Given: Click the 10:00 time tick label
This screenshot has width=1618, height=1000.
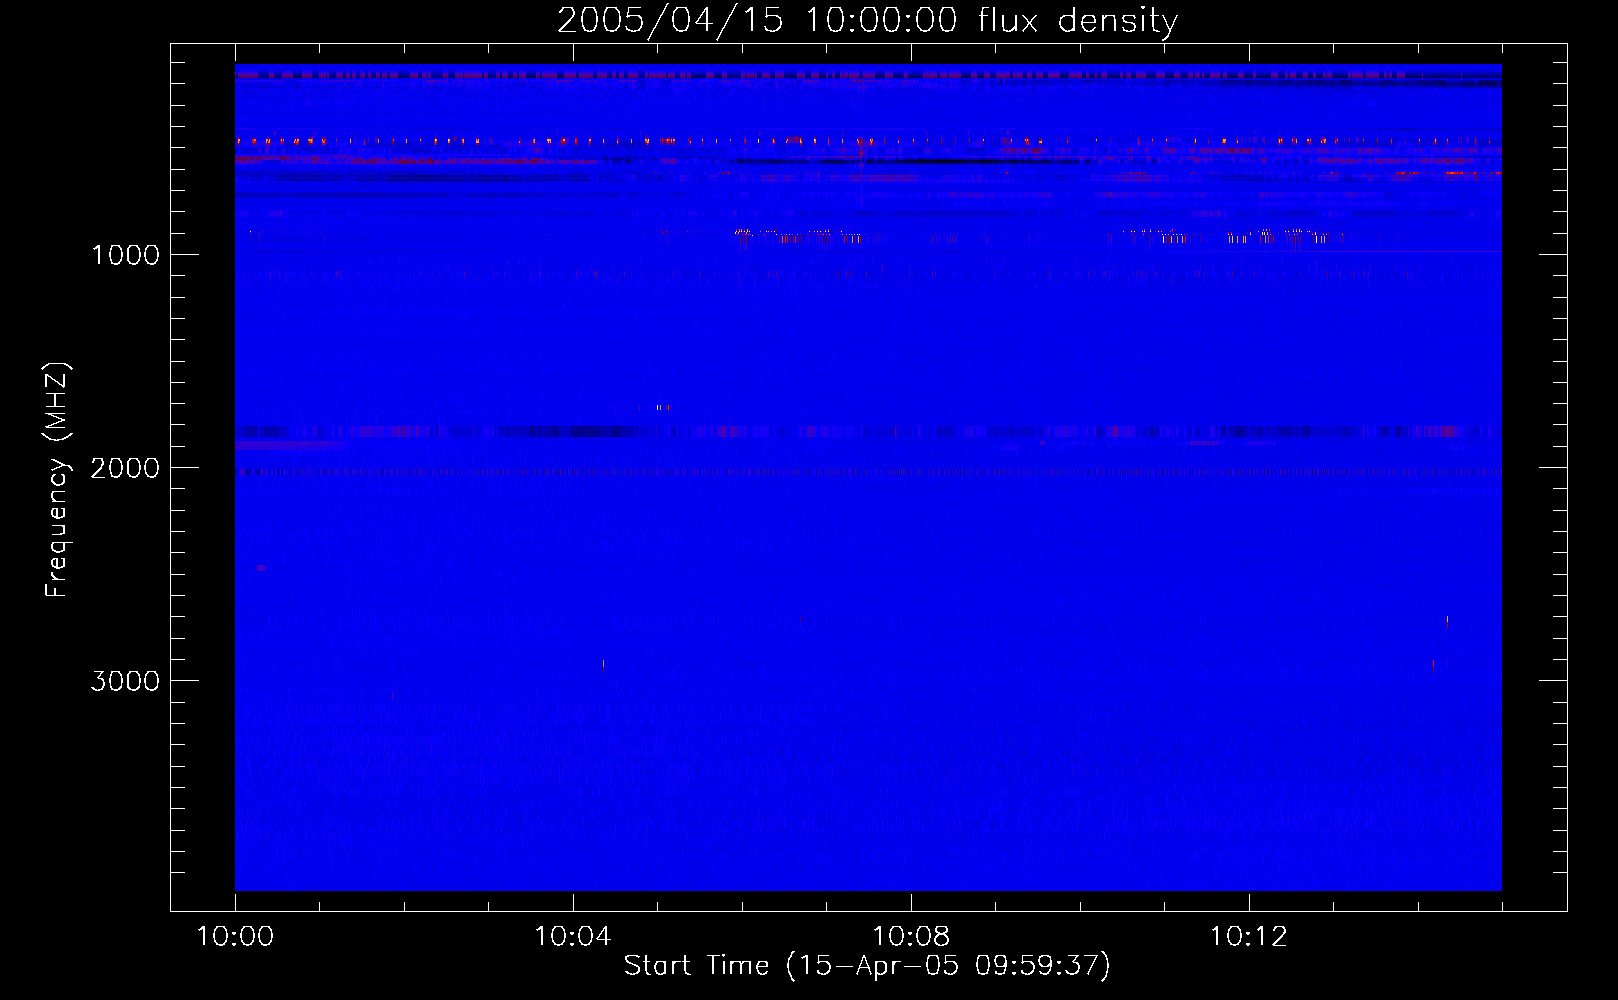Looking at the screenshot, I should 235,936.
